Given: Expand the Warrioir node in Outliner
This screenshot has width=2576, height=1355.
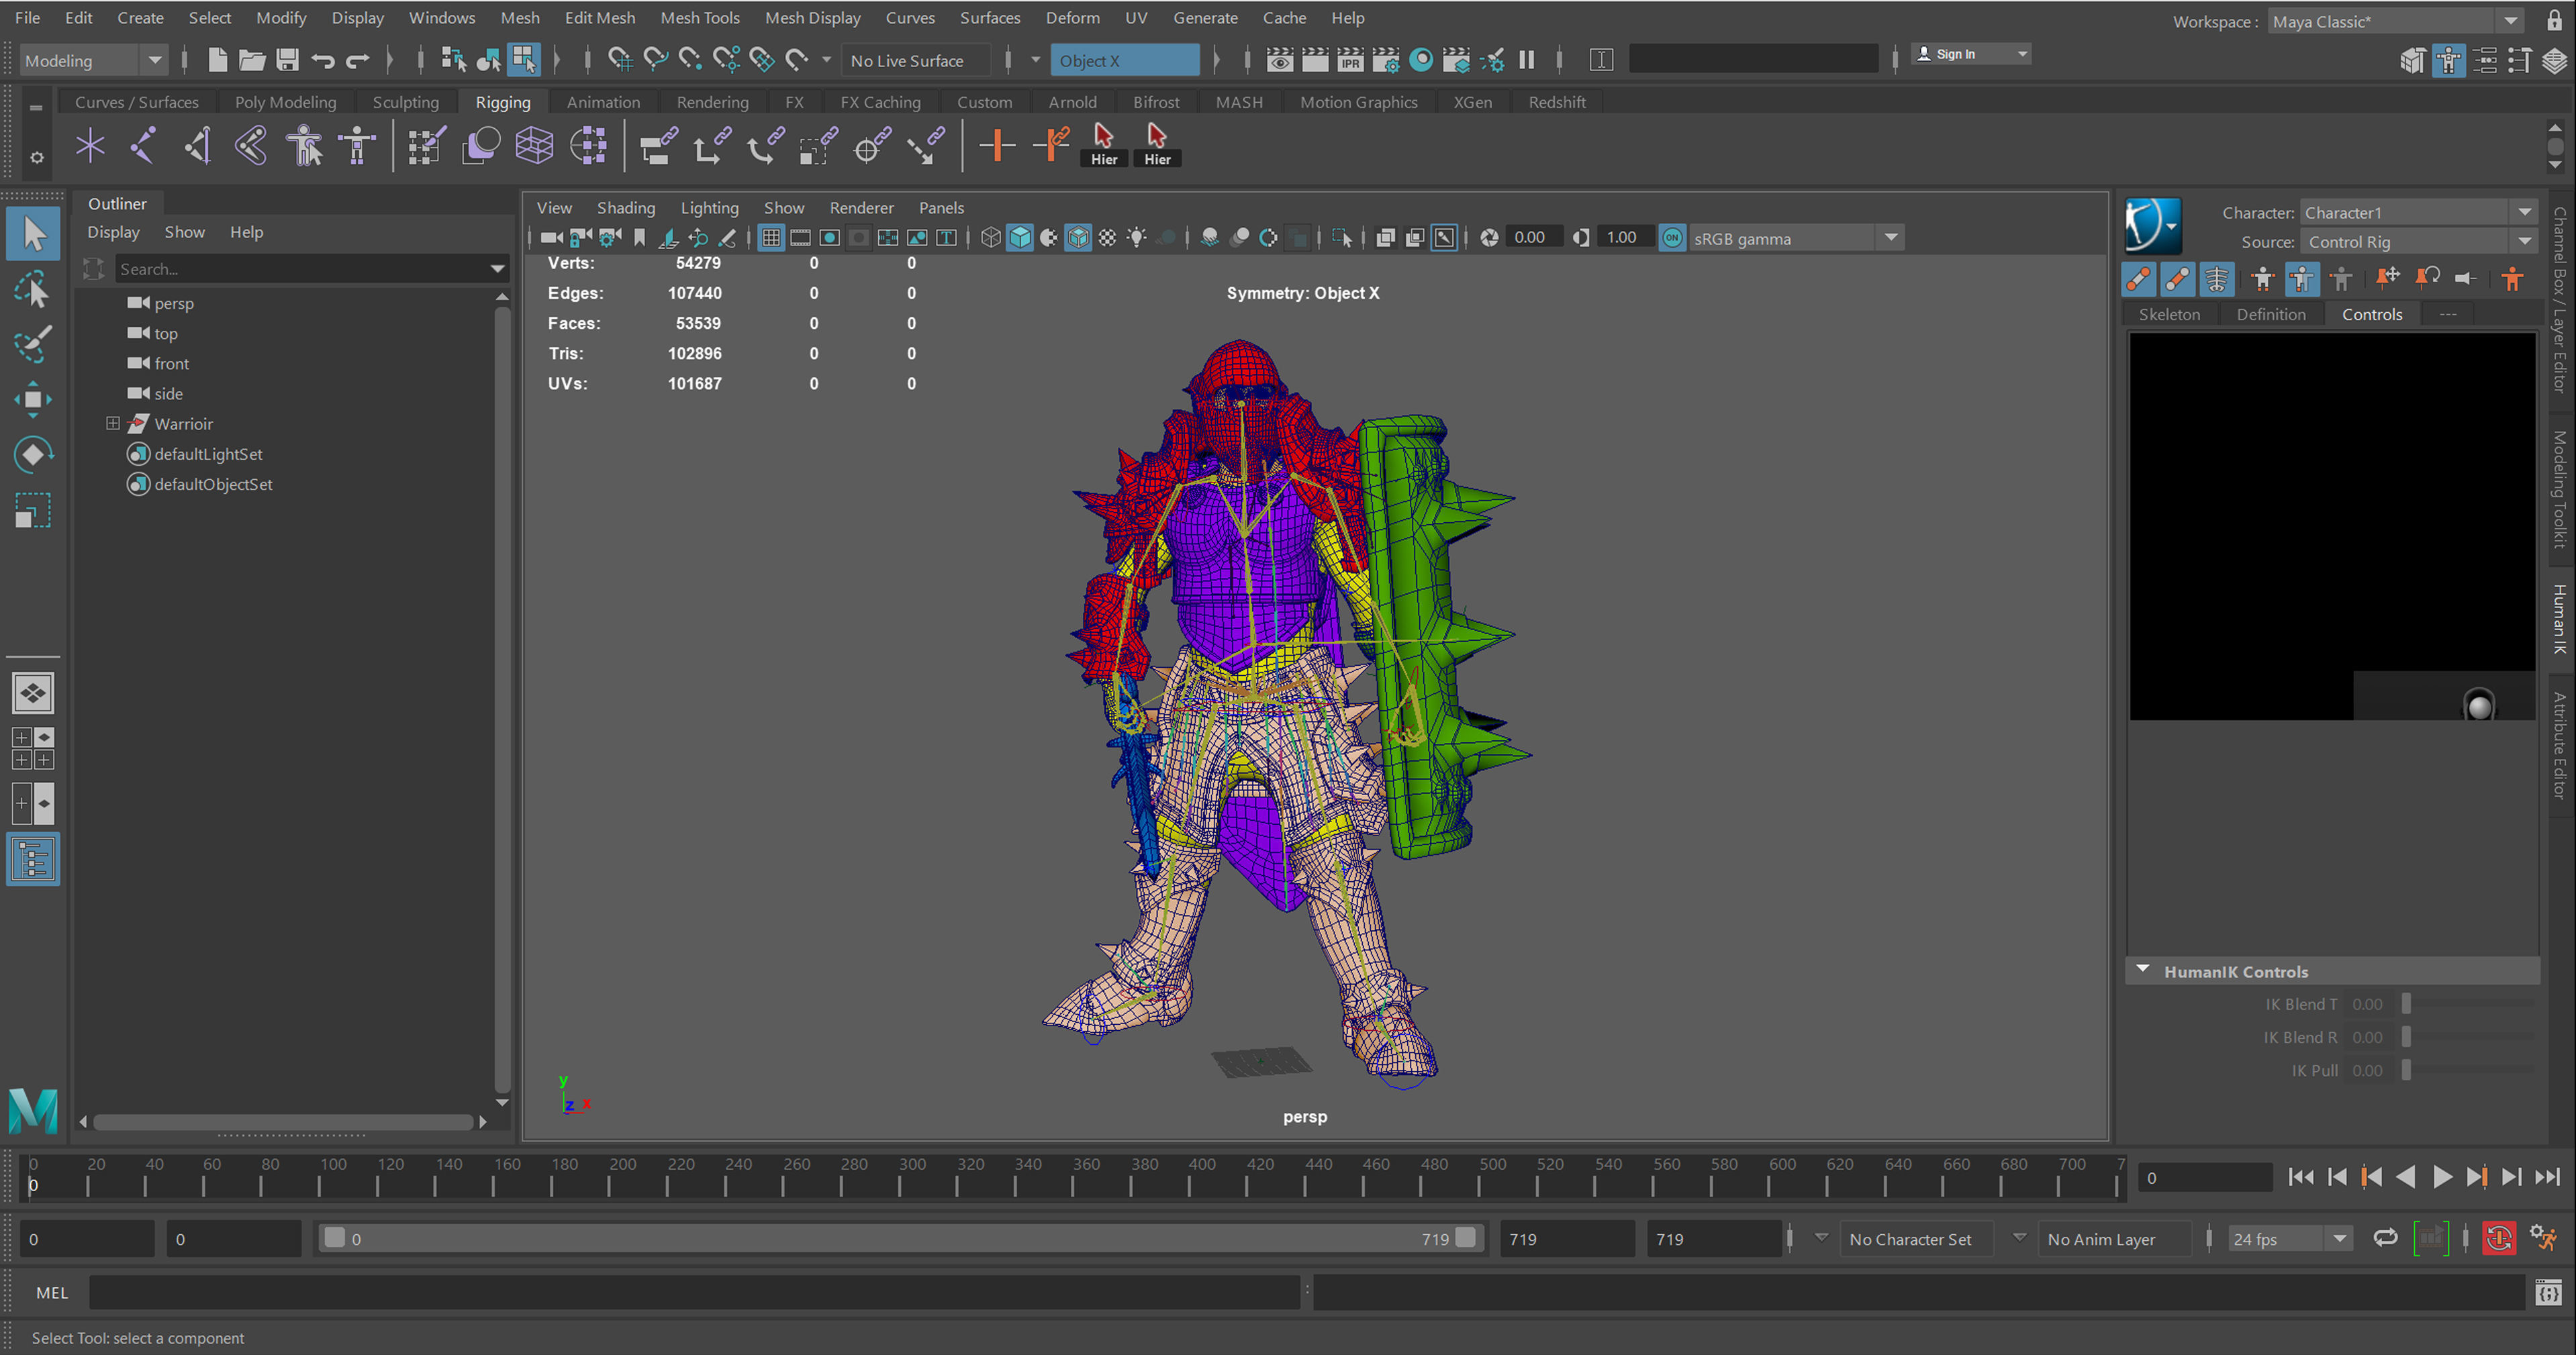Looking at the screenshot, I should 113,424.
